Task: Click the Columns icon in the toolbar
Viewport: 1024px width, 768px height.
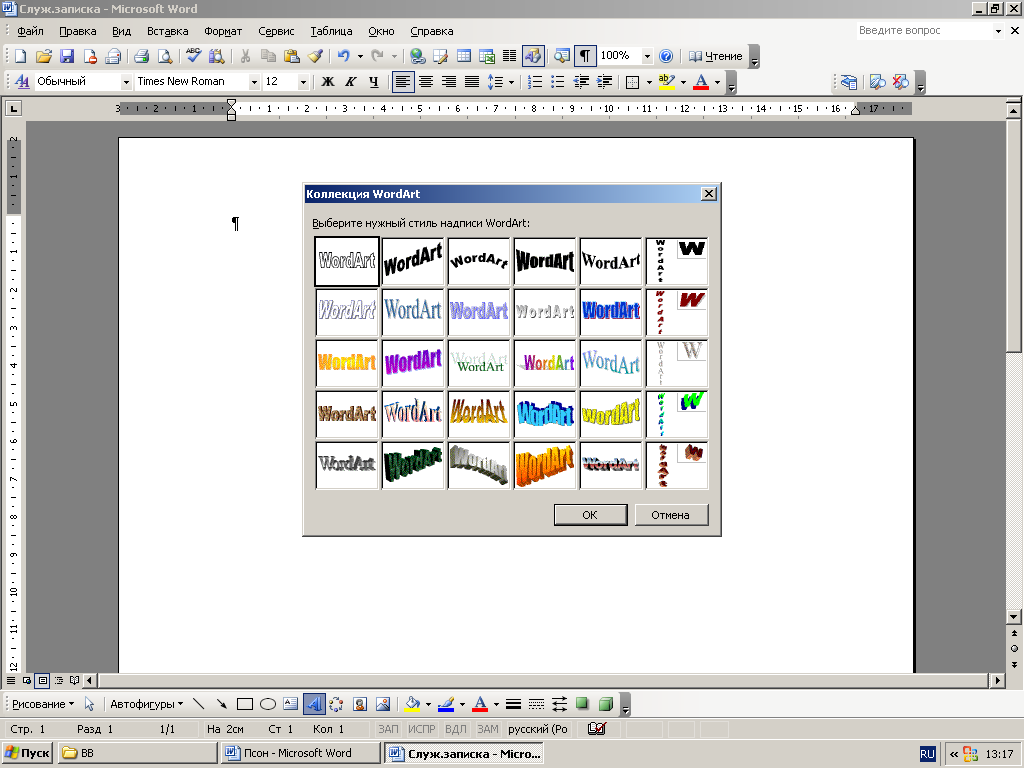Action: 509,56
